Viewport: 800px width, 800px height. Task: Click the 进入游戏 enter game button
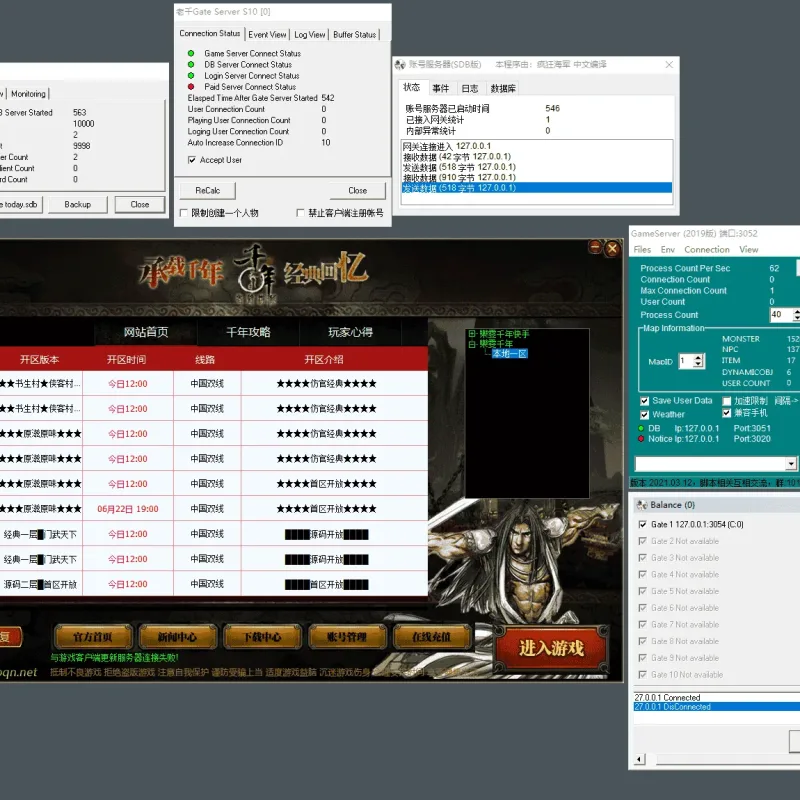tap(551, 648)
